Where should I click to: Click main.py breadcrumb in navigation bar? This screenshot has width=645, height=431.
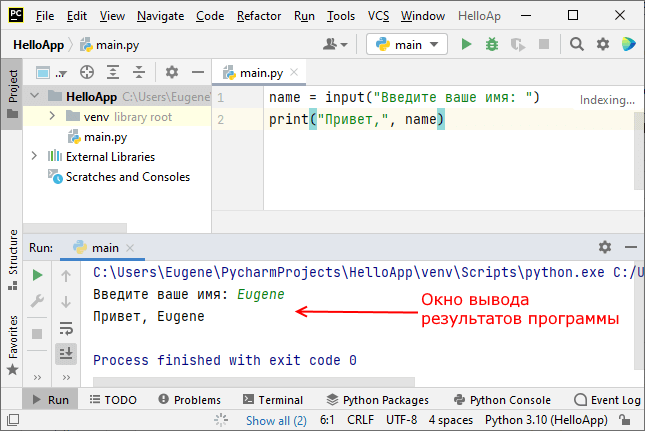[109, 44]
